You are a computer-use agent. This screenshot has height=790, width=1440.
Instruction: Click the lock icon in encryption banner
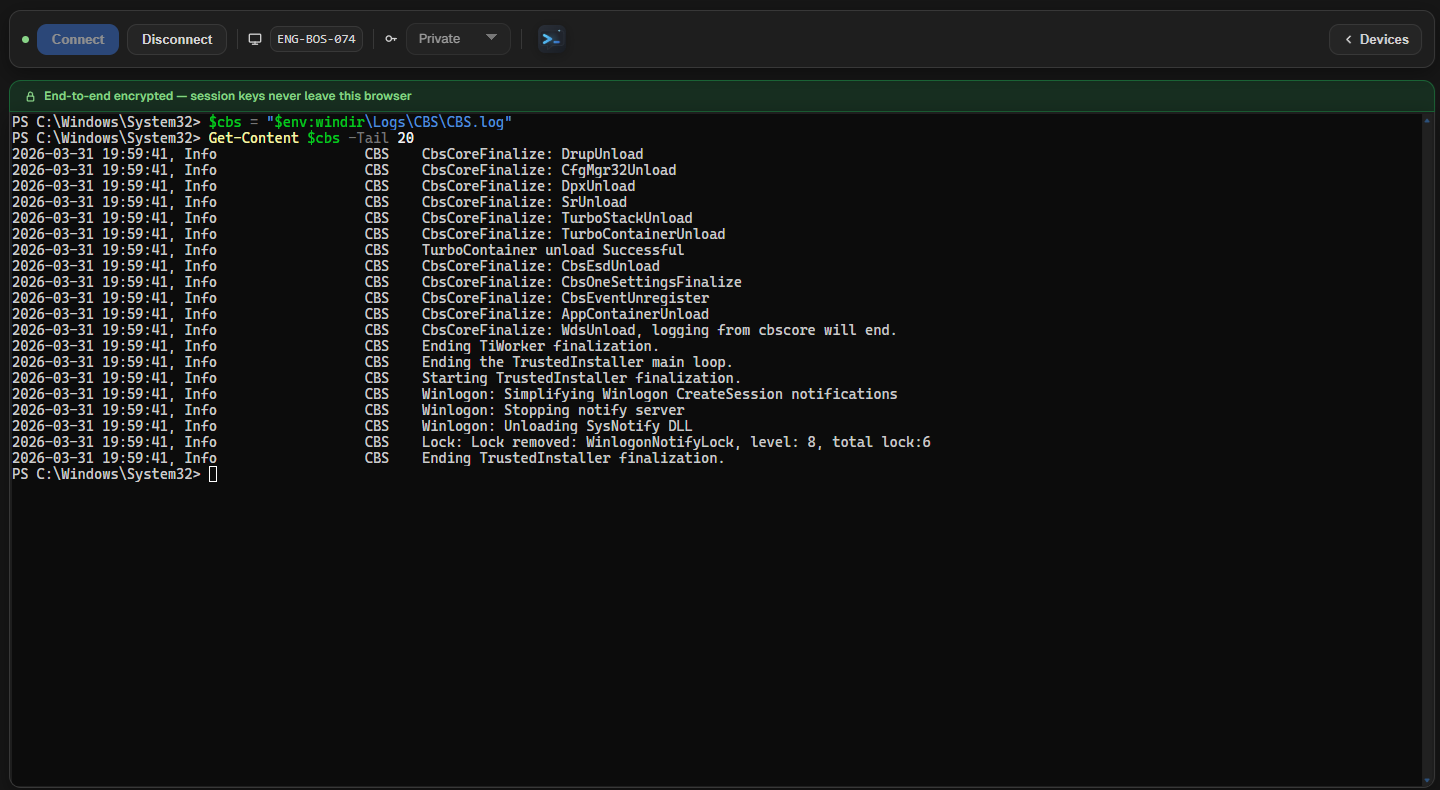click(x=30, y=96)
